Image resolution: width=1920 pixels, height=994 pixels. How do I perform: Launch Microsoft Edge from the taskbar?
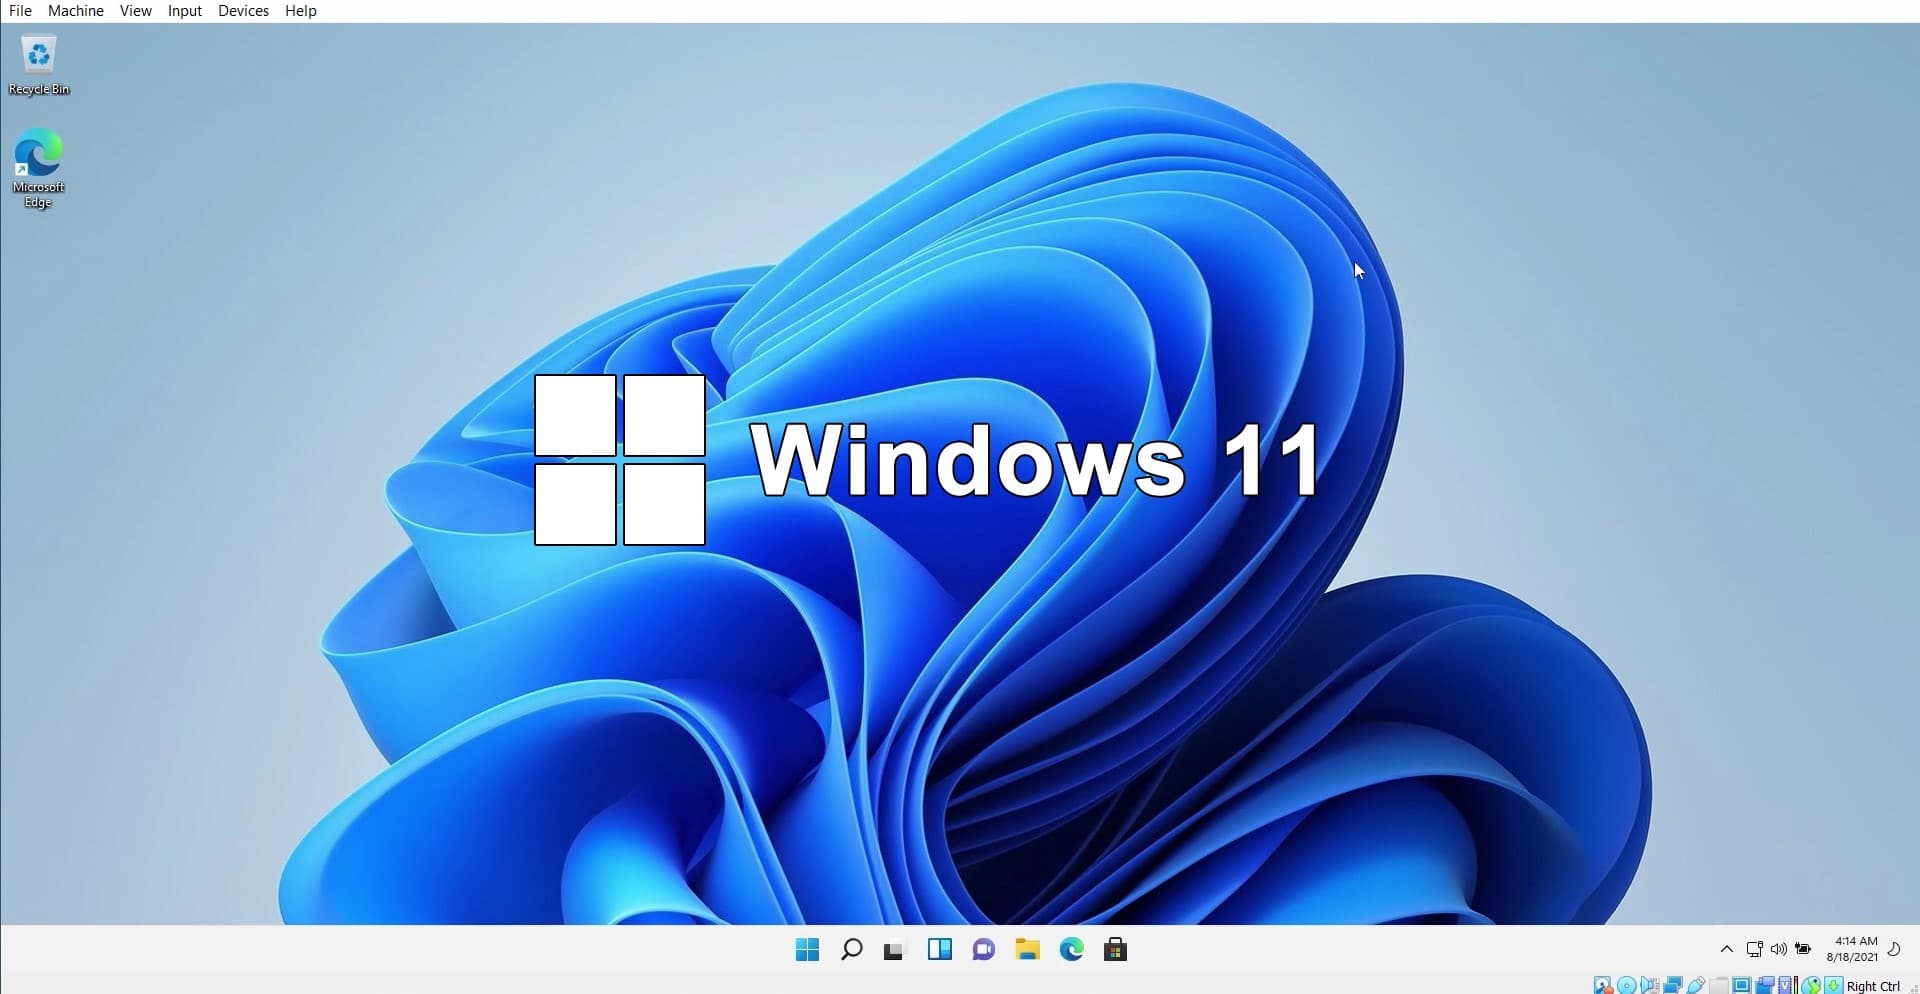pyautogui.click(x=1071, y=950)
